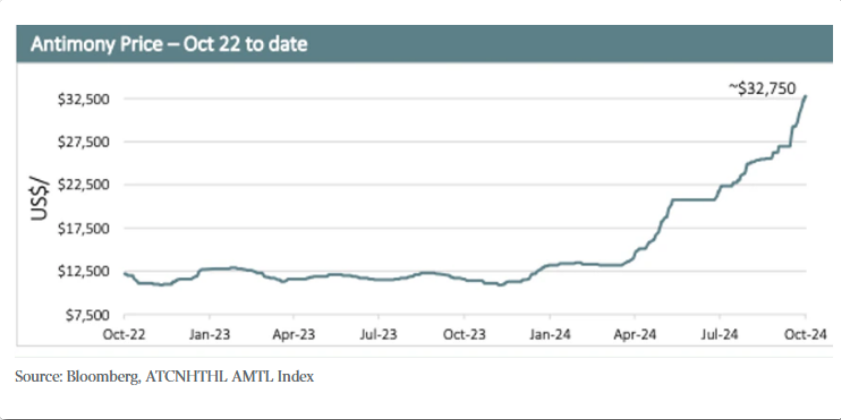Click the 'Source: Bloomberg, ATCNHTHL AMTL Index' text
The image size is (841, 420).
click(x=165, y=376)
